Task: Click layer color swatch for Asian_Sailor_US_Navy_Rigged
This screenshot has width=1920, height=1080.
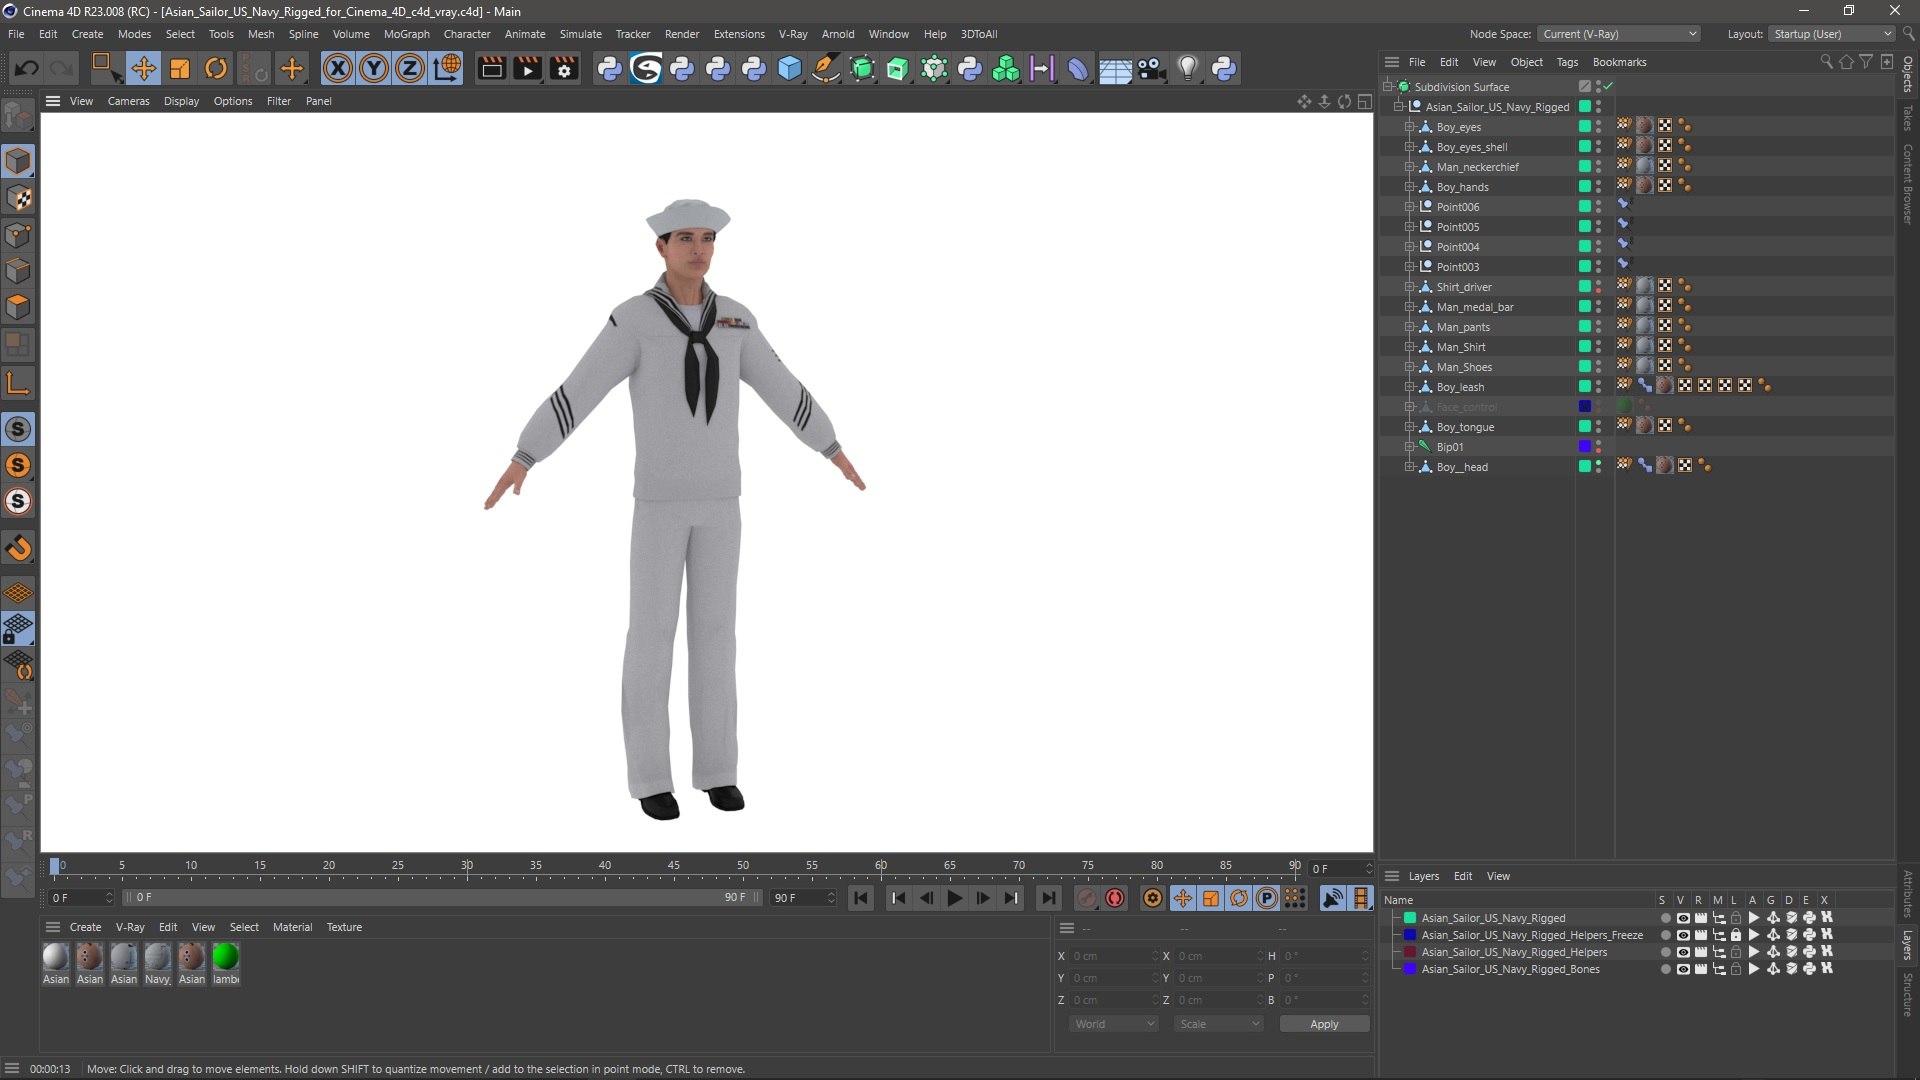Action: point(1410,918)
